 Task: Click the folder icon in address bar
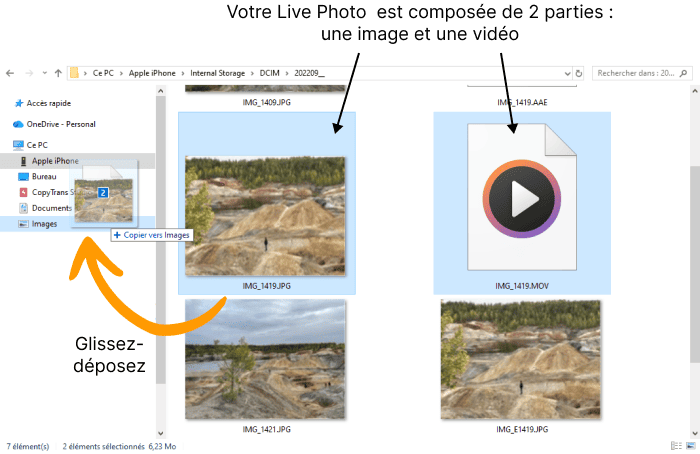74,73
